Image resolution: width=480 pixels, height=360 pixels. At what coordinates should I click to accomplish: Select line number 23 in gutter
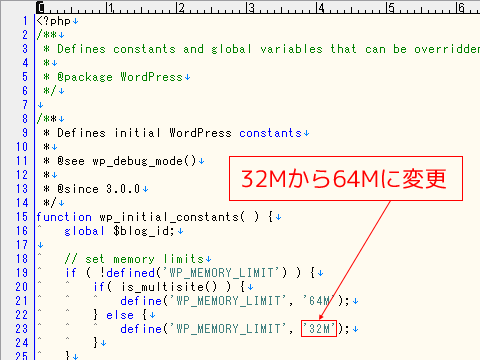point(22,329)
